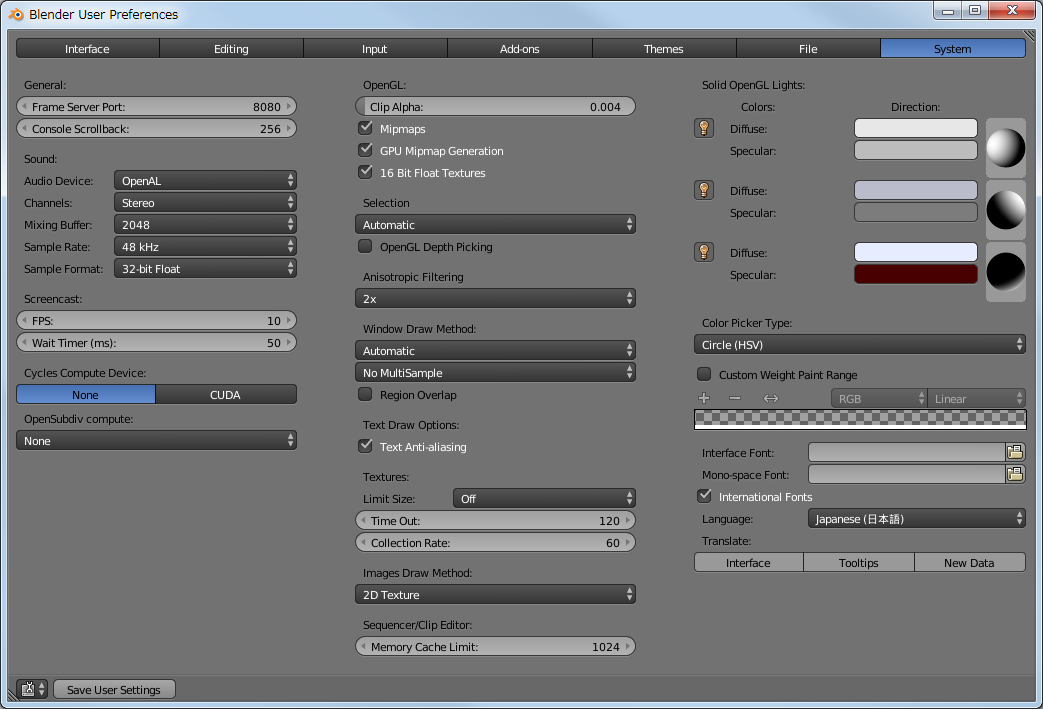Disable the Mipmaps checkbox
Image resolution: width=1043 pixels, height=709 pixels.
tap(365, 128)
